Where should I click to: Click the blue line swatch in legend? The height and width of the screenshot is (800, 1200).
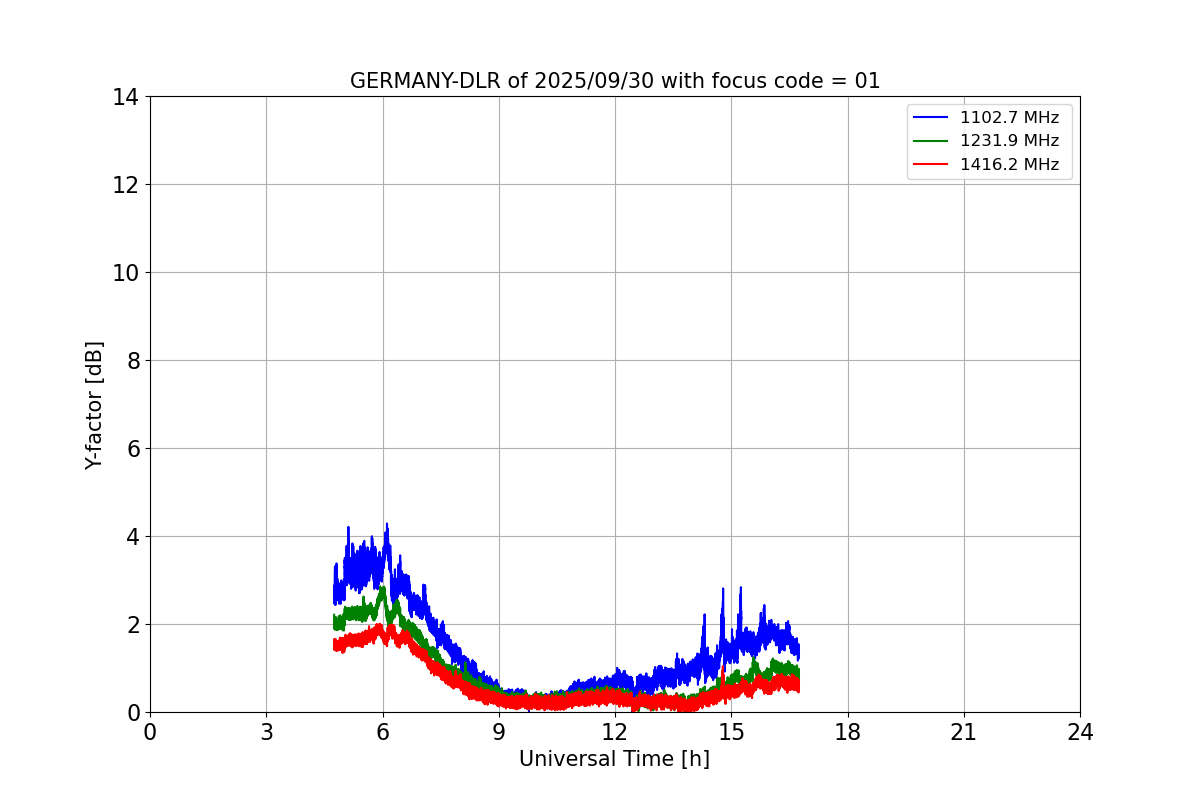coord(931,118)
